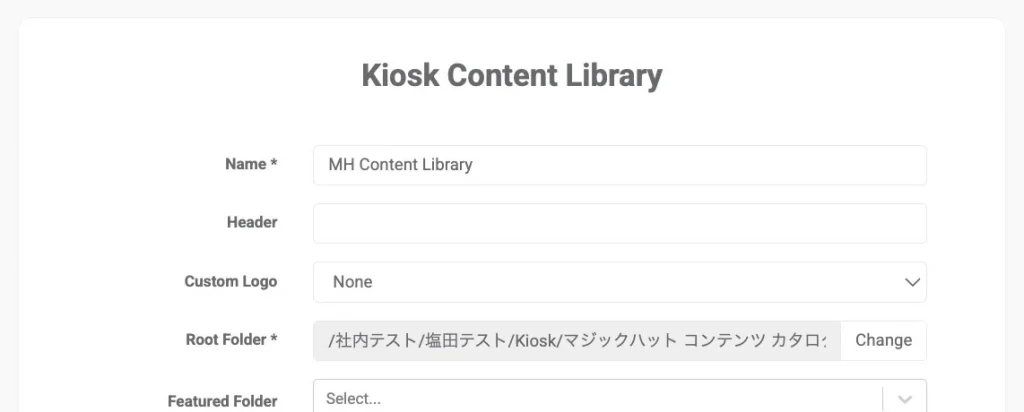
Task: Click the "MH Content Library" name text
Action: coord(400,165)
